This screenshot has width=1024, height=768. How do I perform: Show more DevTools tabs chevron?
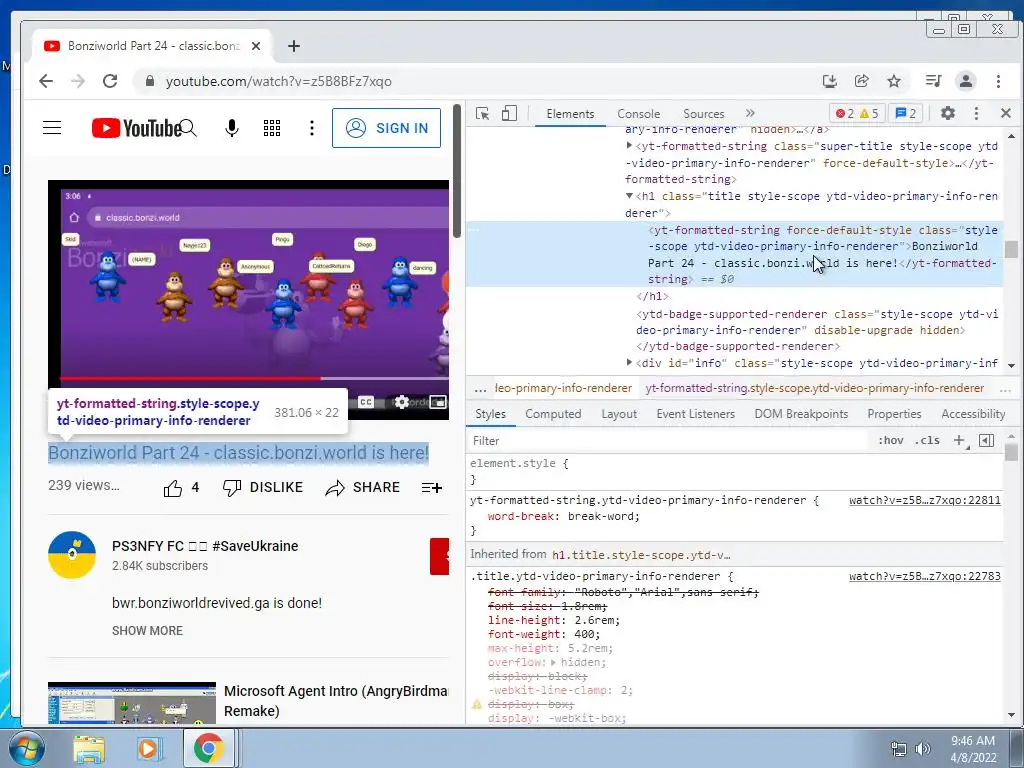pos(750,114)
